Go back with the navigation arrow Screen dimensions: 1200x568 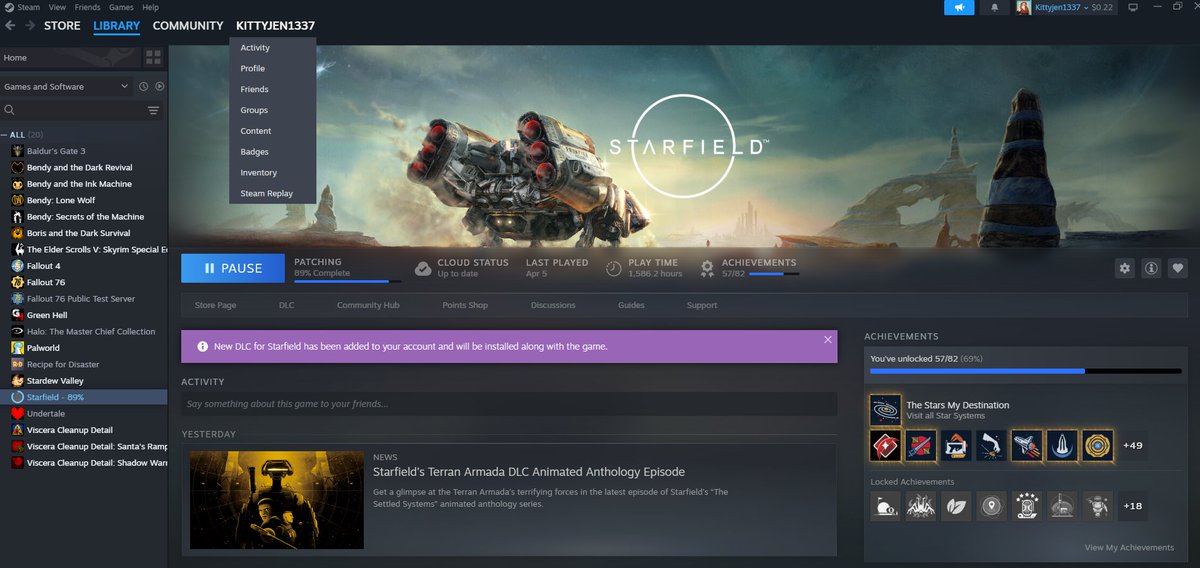(x=10, y=26)
